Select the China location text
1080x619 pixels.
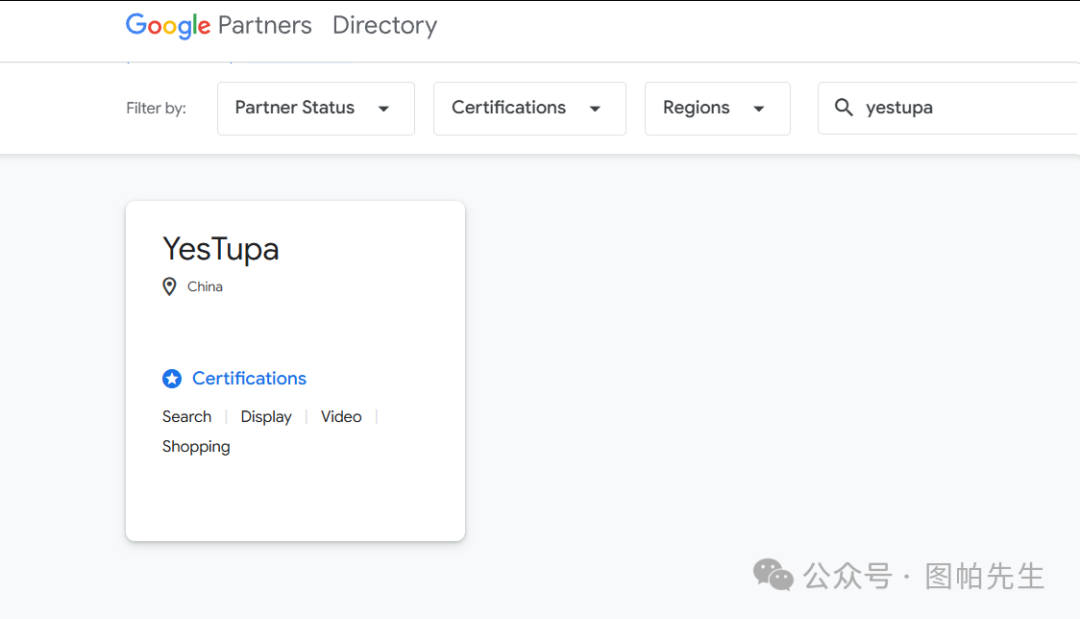[205, 286]
